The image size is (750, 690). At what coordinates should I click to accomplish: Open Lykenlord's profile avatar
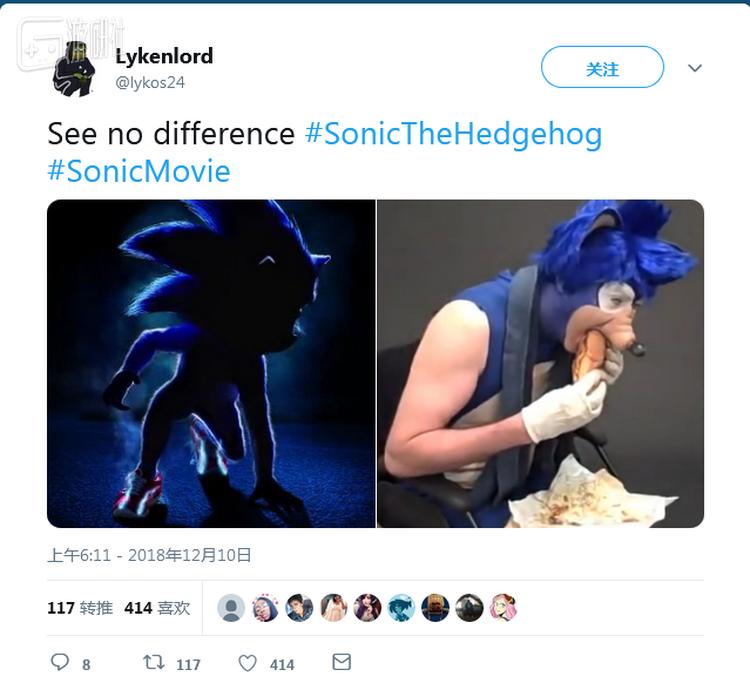75,68
